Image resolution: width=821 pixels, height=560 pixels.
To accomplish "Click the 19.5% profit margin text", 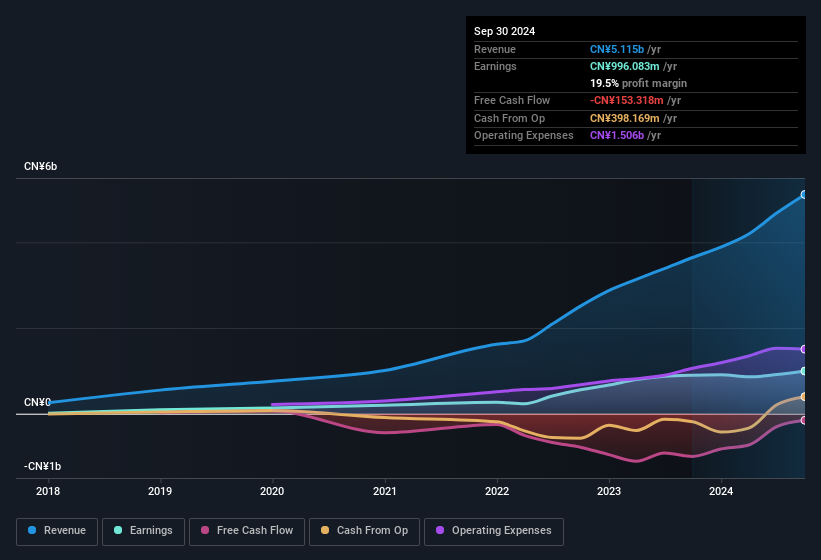I will pos(638,83).
